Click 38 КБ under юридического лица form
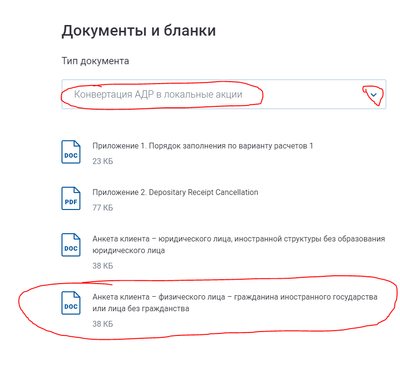This screenshot has width=400, height=388. click(x=103, y=266)
